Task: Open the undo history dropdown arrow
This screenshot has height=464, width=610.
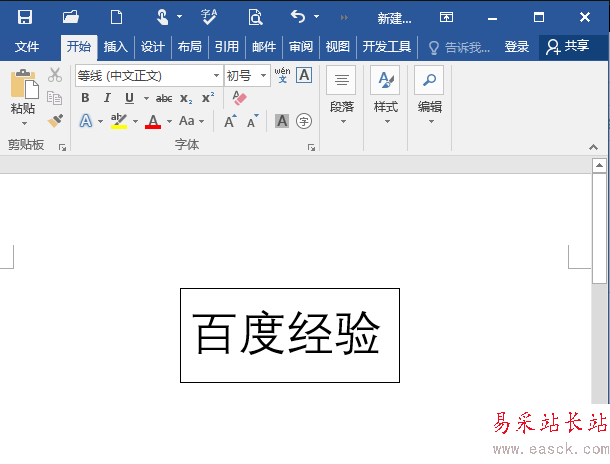Action: (317, 17)
